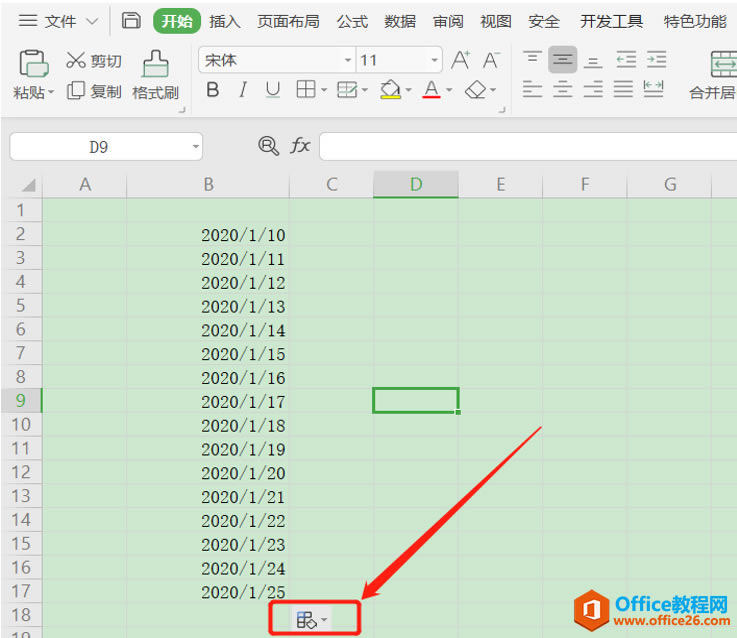This screenshot has height=638, width=737.
Task: Switch to the 安全 tab
Action: point(544,21)
